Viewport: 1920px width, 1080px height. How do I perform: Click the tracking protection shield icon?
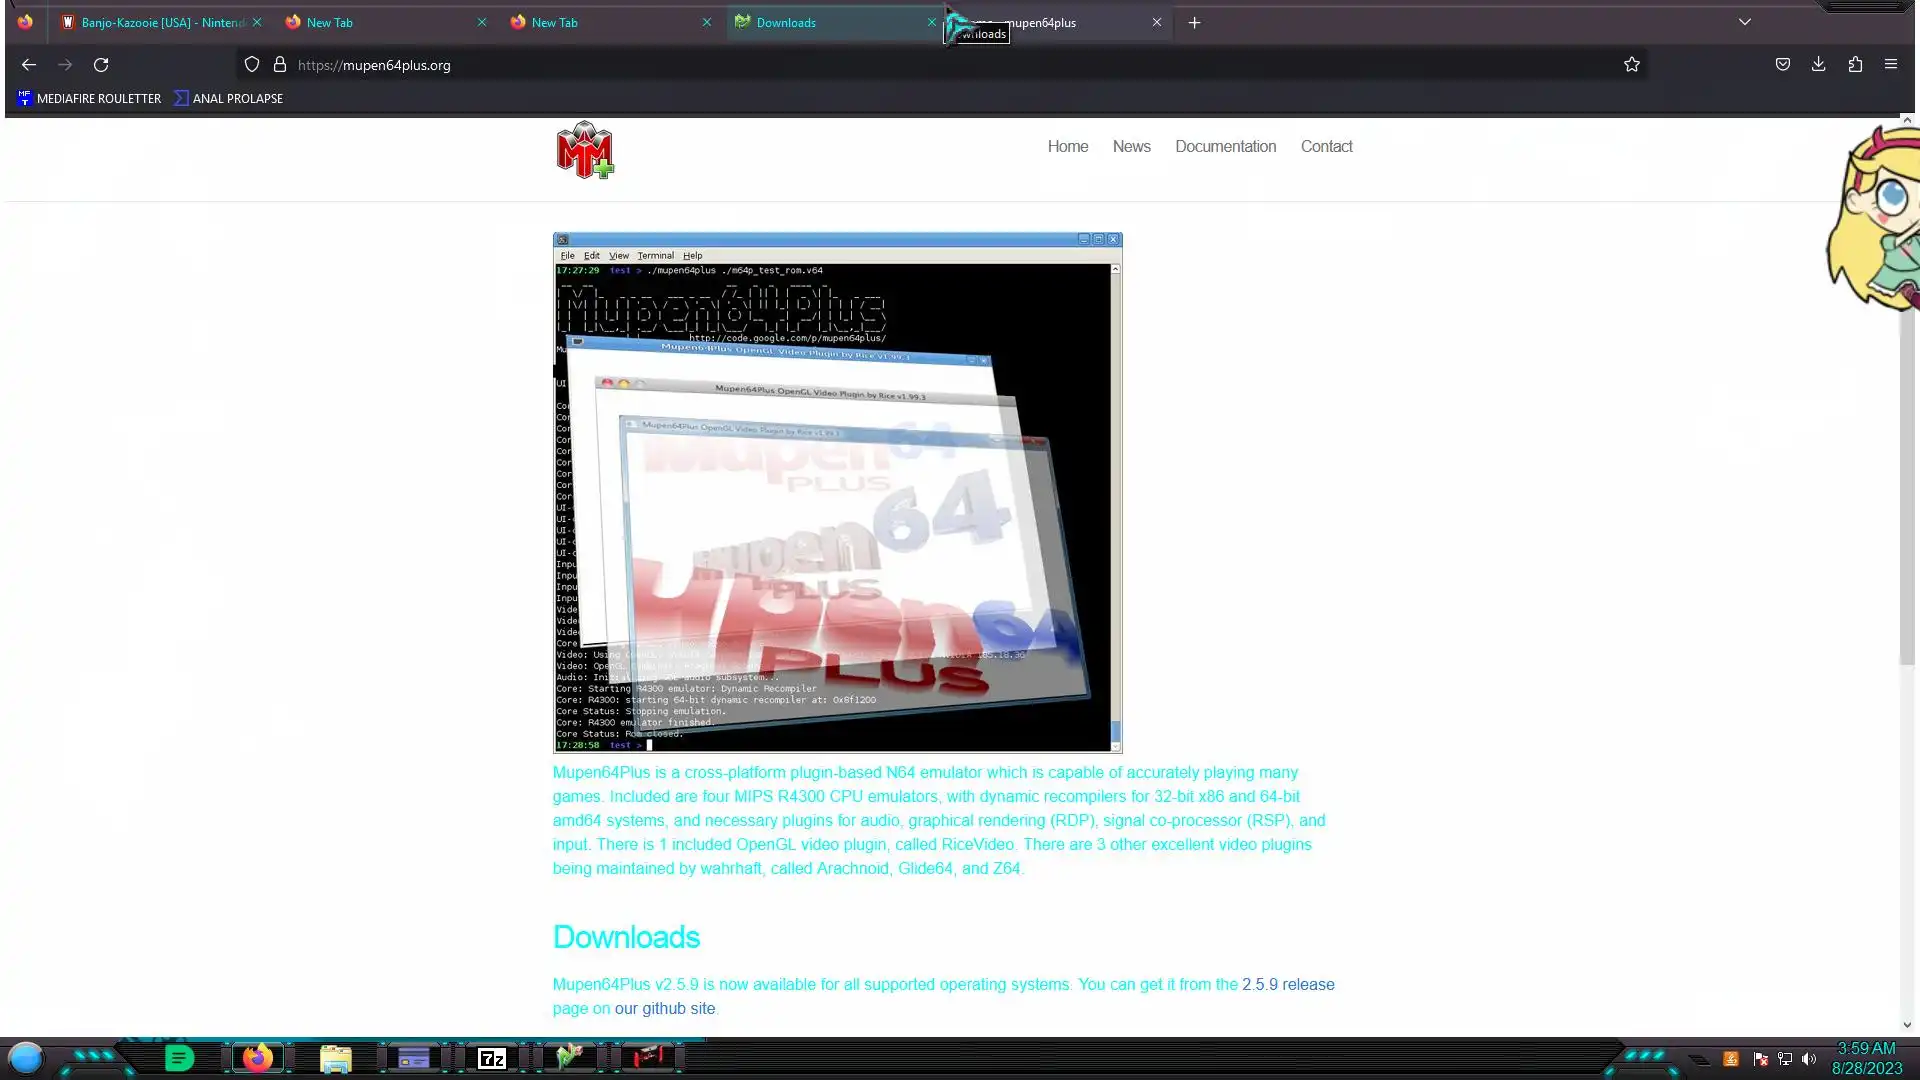pyautogui.click(x=252, y=65)
